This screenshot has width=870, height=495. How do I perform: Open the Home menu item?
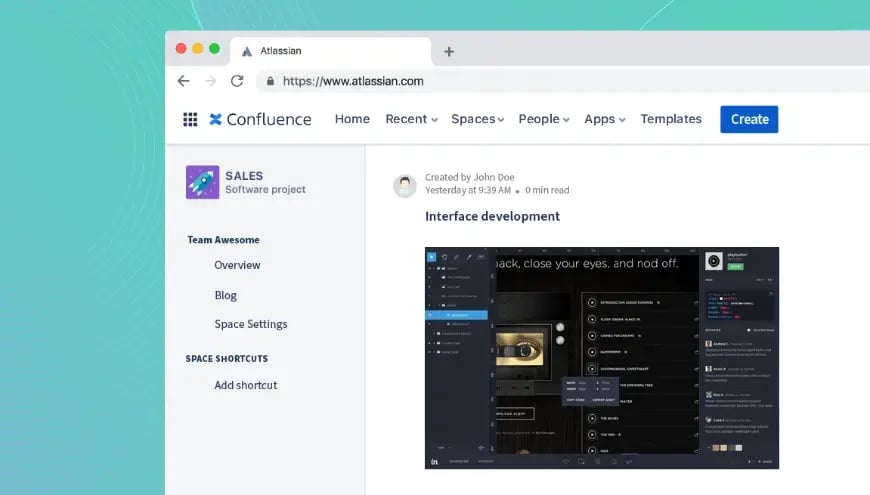tap(352, 119)
